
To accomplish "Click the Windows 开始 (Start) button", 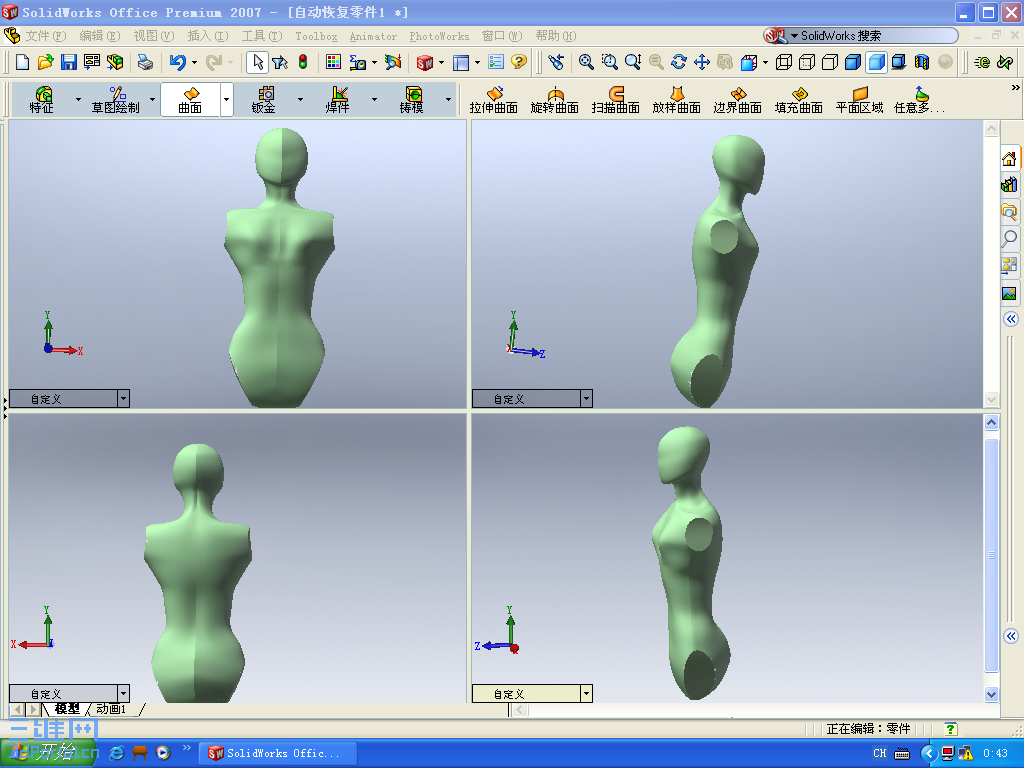I will [45, 753].
